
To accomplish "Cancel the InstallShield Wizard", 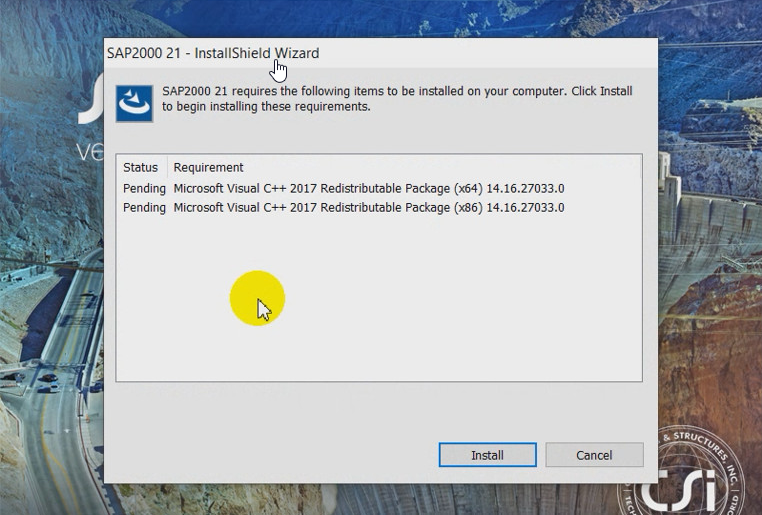I will pos(594,455).
